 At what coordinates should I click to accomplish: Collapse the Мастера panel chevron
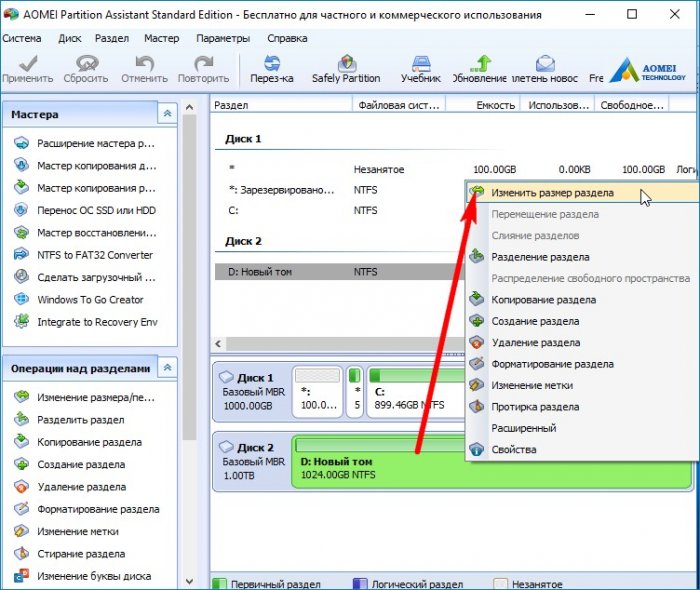pyautogui.click(x=167, y=113)
